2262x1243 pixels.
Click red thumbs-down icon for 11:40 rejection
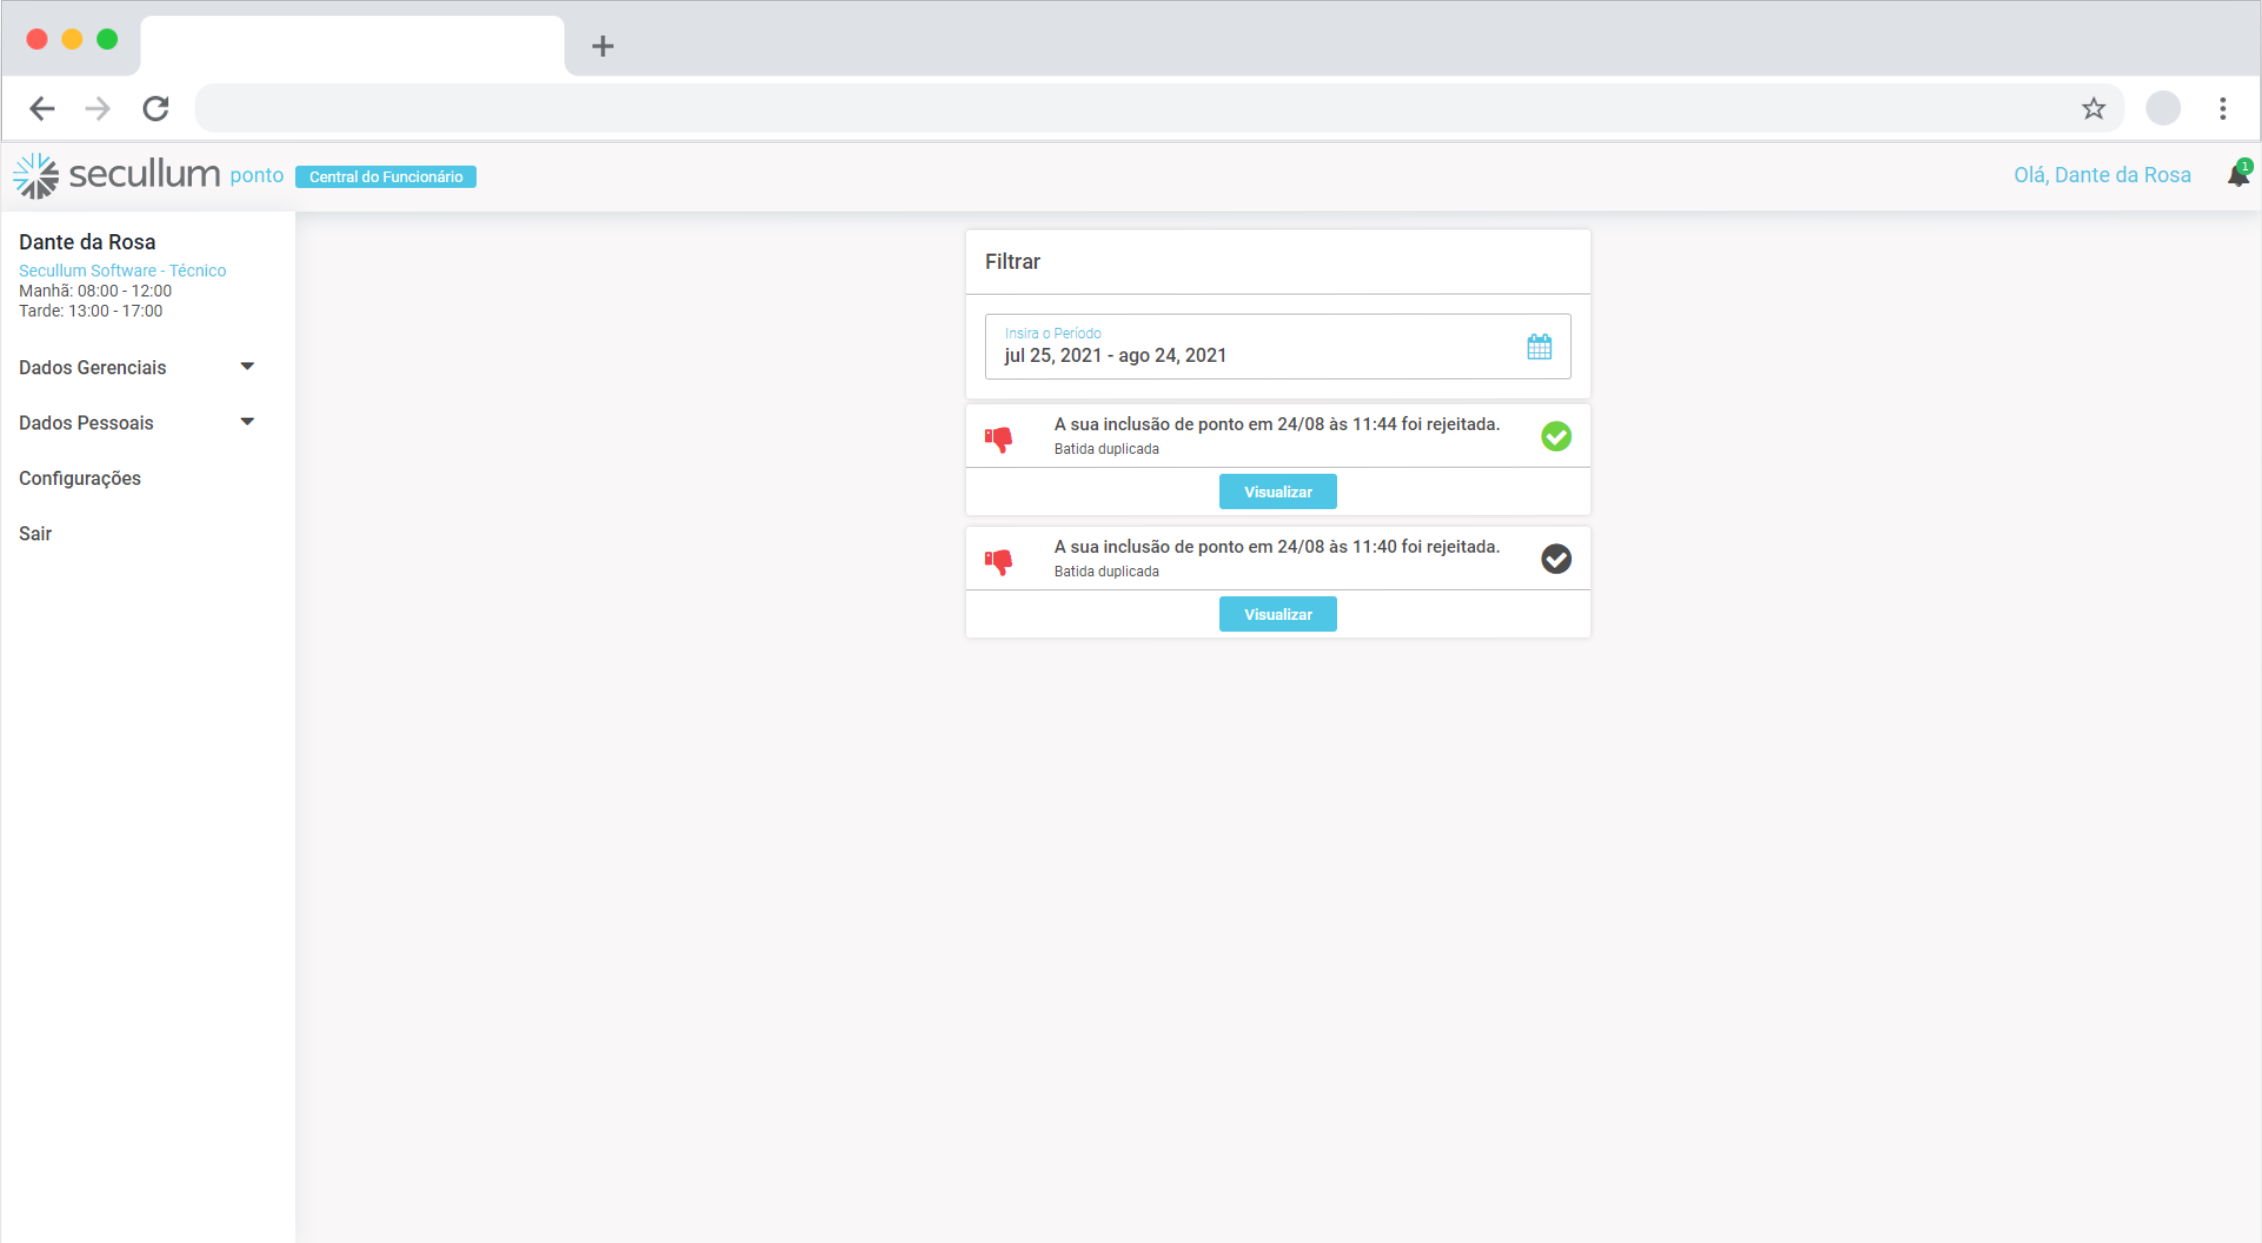(x=998, y=561)
